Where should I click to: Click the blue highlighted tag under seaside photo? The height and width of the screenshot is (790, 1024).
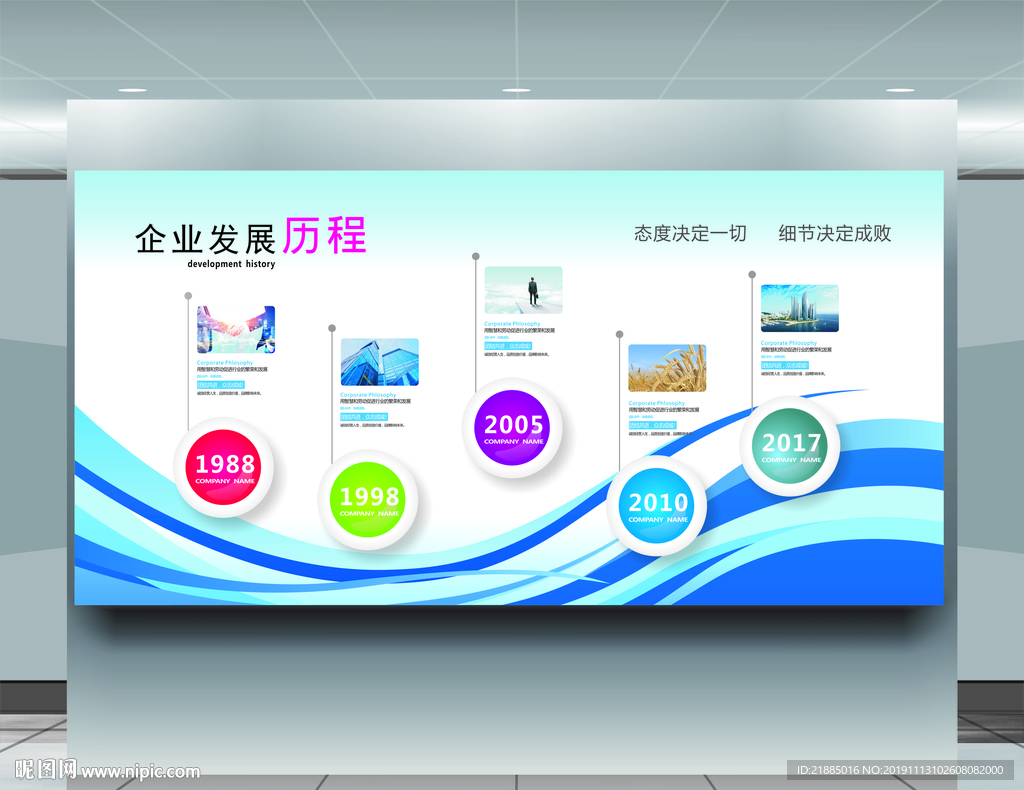pos(785,365)
